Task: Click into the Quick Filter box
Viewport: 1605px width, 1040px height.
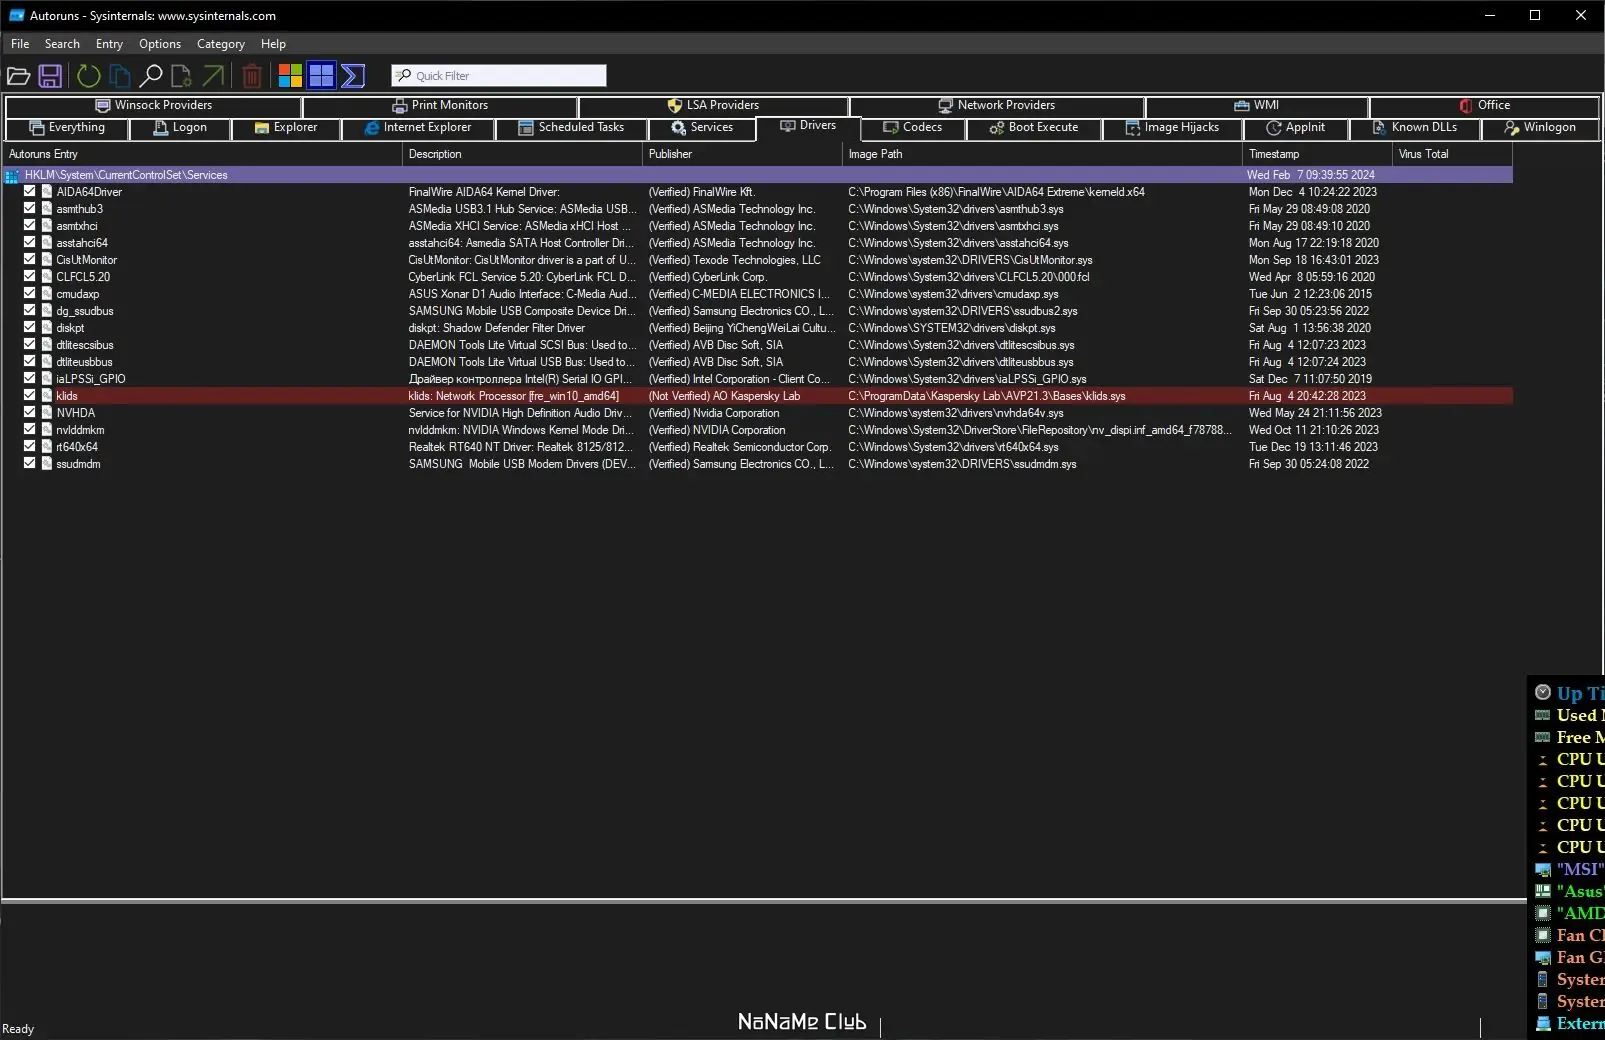Action: tap(499, 76)
